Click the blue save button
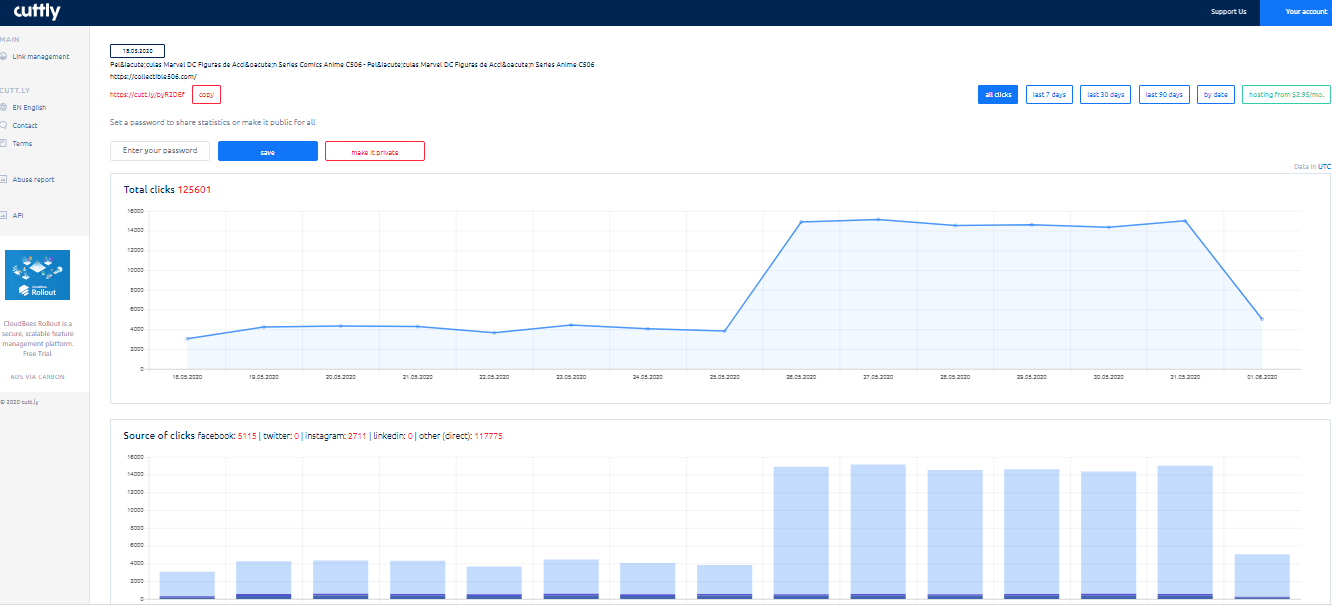The width and height of the screenshot is (1332, 611). 268,152
